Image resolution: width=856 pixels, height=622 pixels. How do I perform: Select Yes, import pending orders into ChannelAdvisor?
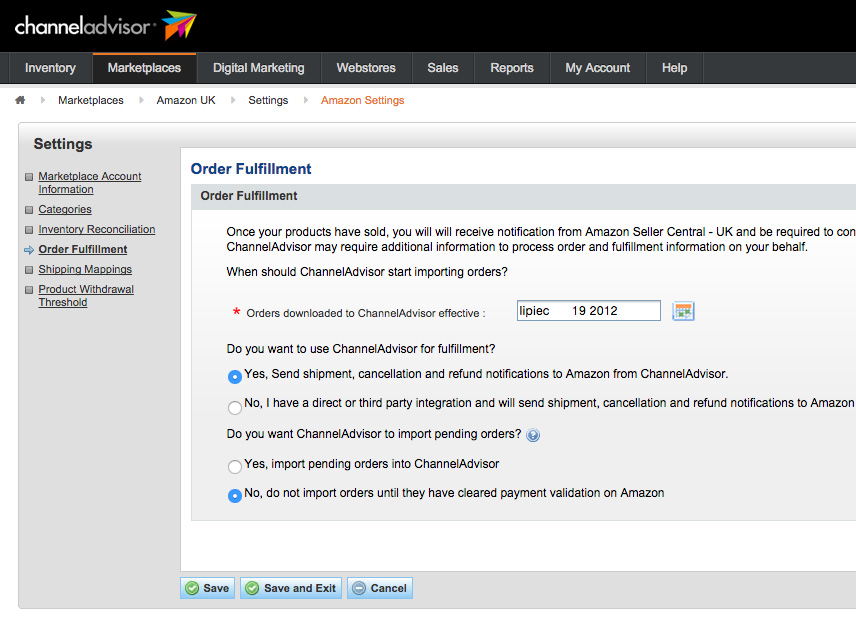(235, 466)
